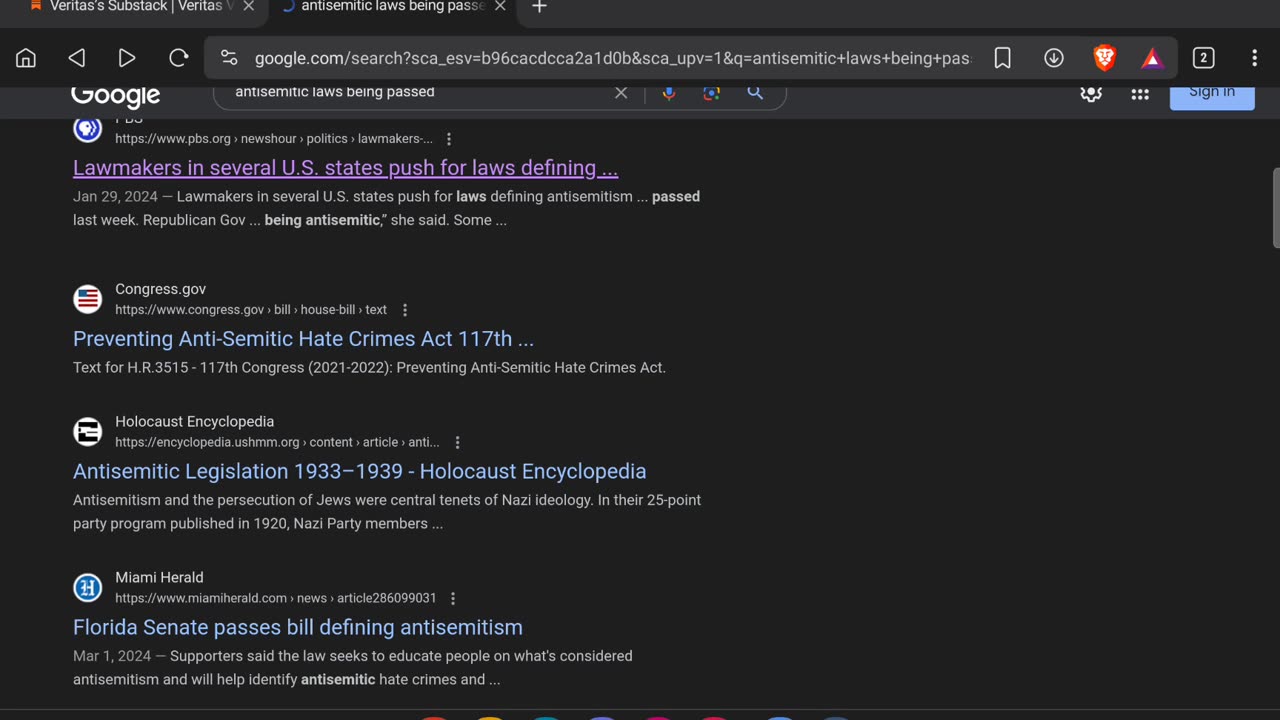
Task: Select the antisemitic laws being passed tab
Action: click(392, 7)
